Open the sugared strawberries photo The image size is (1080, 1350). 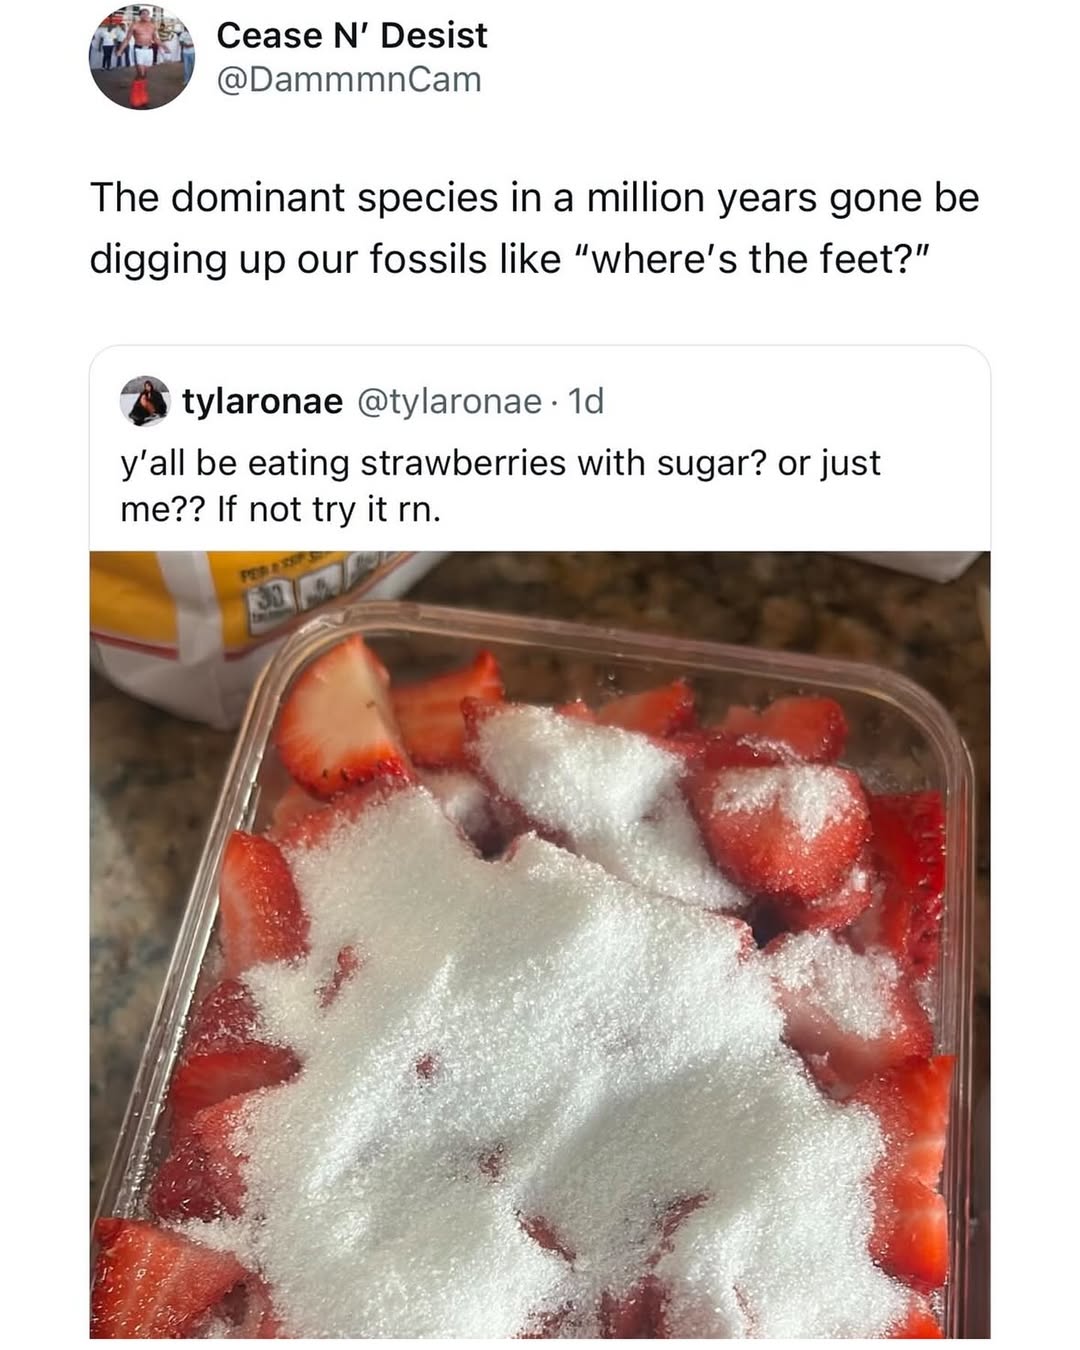540,944
